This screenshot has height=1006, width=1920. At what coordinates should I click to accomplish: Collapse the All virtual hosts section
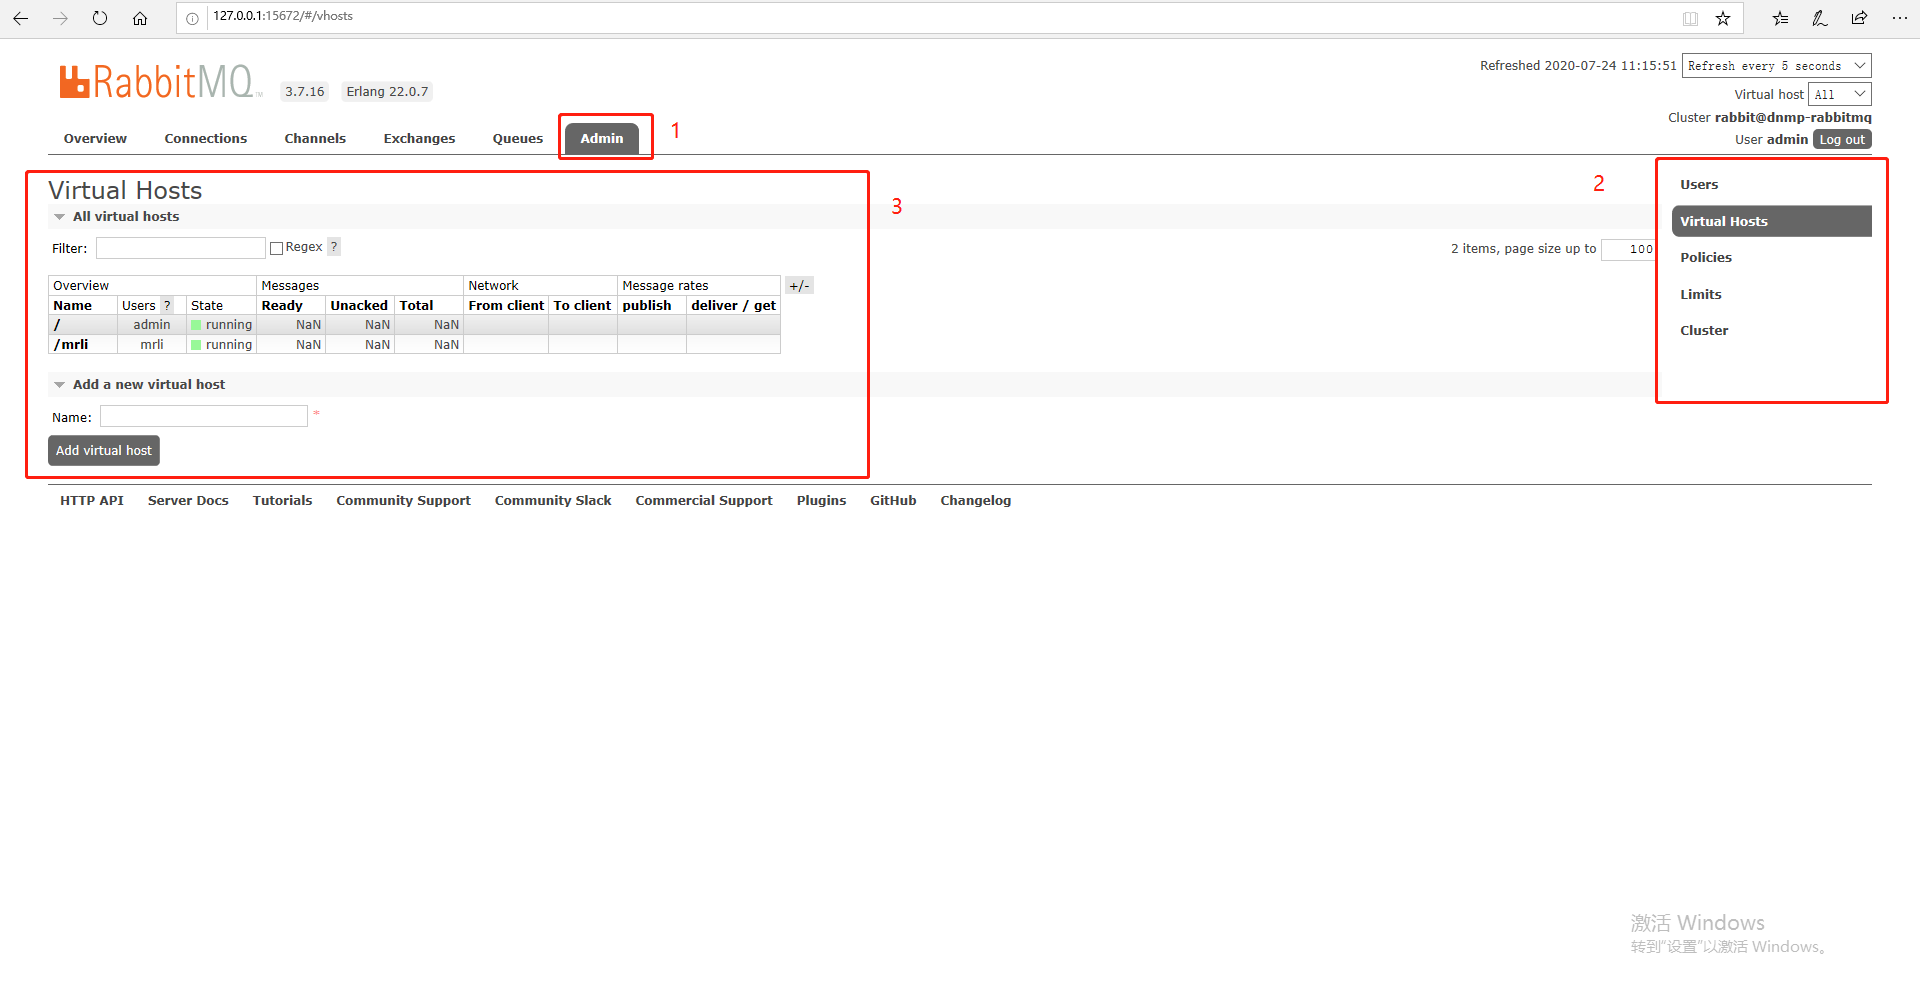tap(126, 217)
